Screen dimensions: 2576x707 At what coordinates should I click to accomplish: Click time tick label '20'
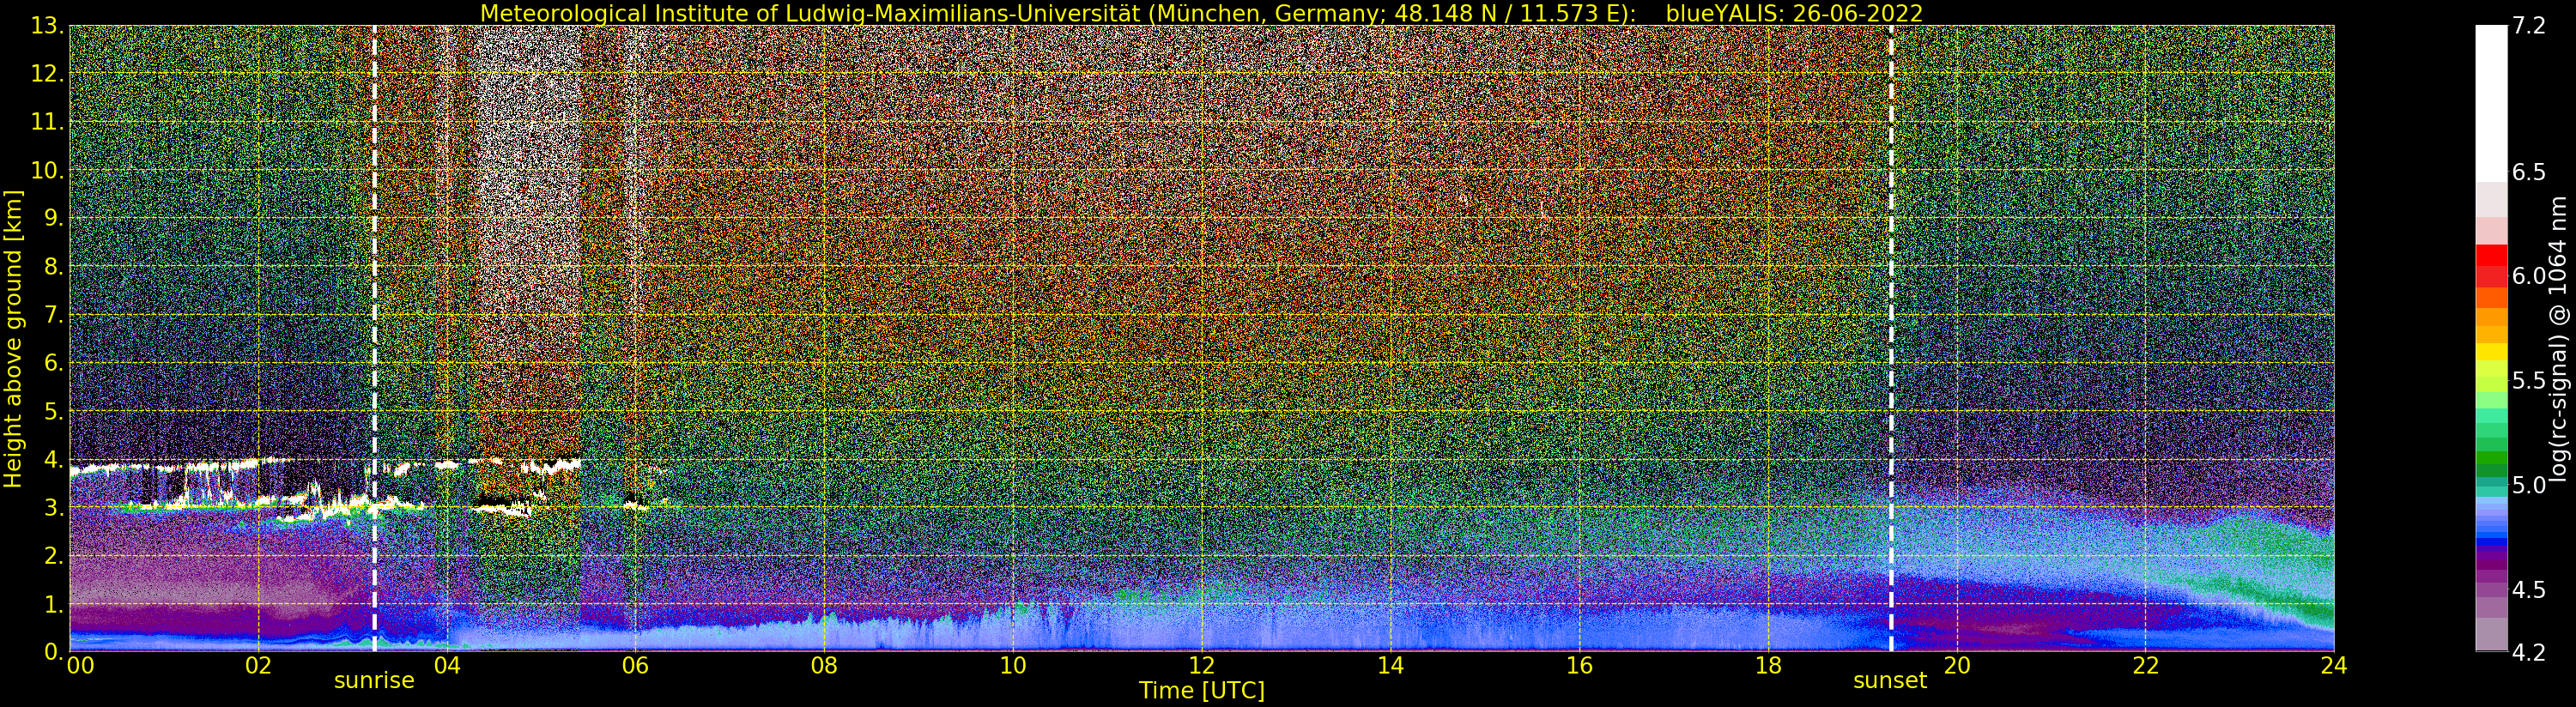tap(1957, 665)
